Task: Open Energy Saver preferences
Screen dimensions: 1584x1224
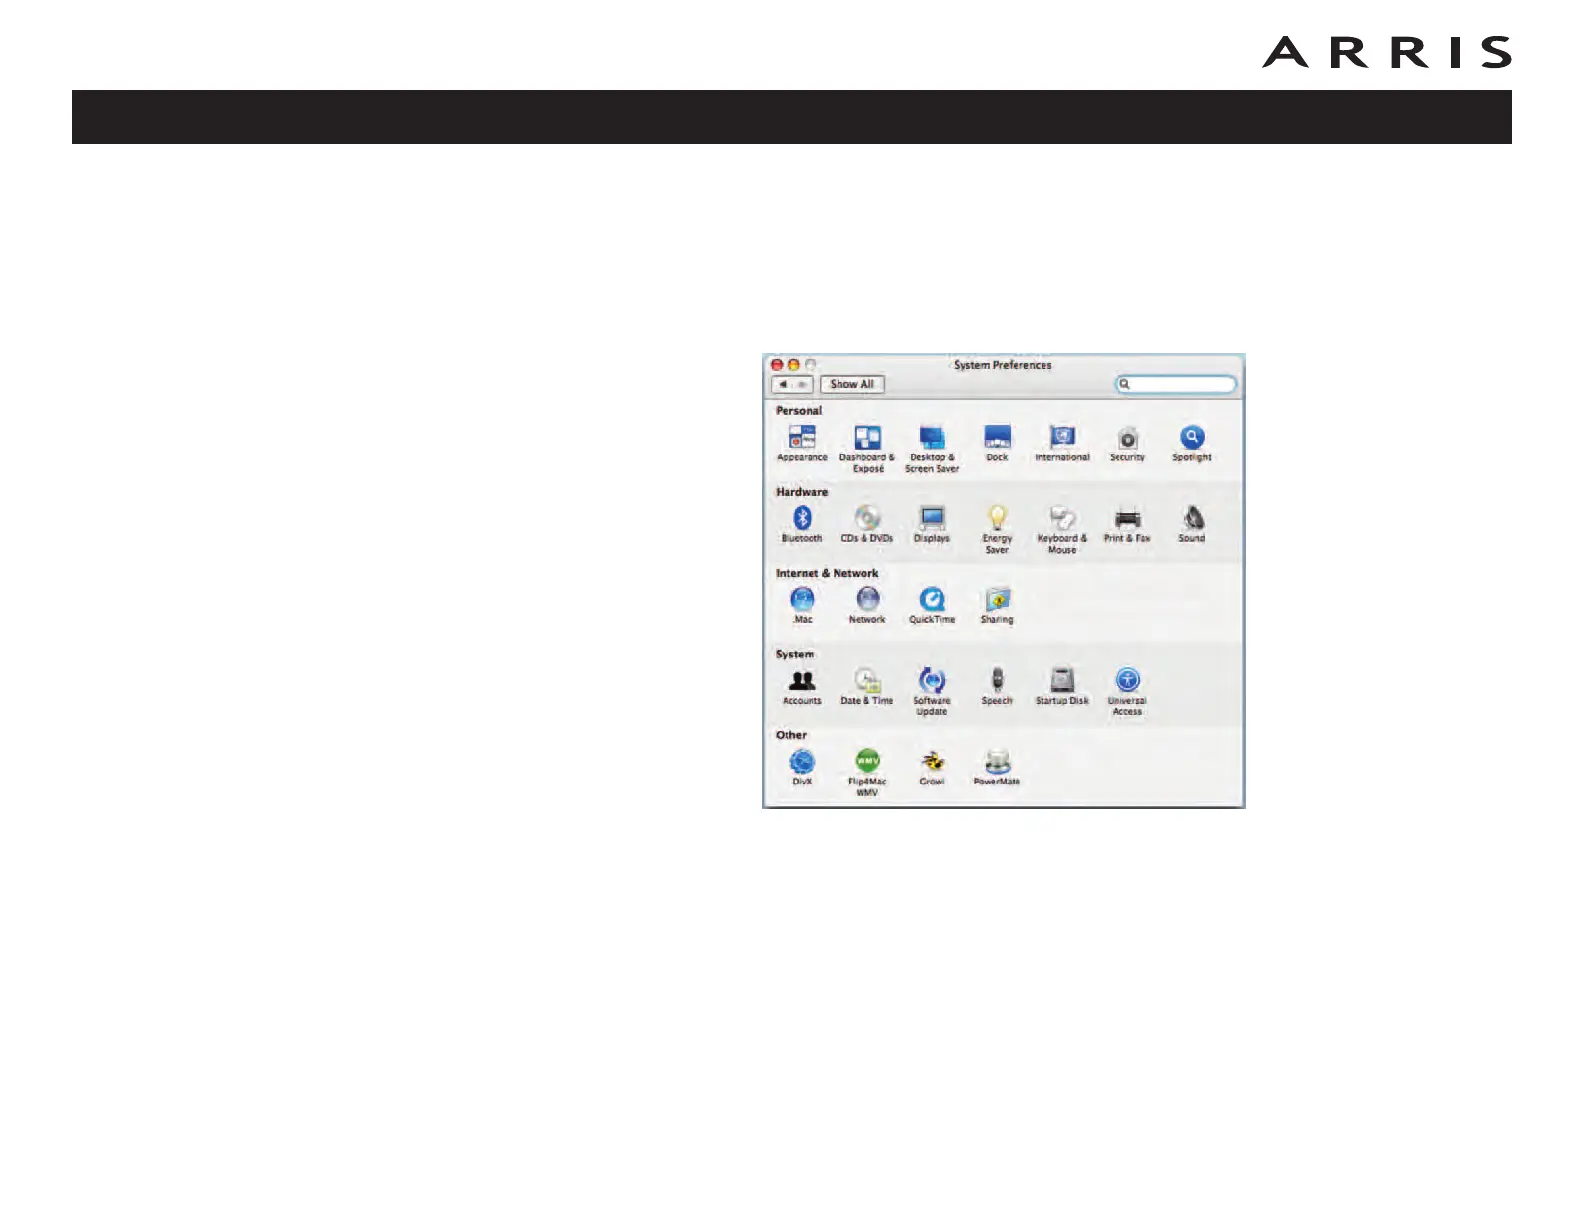Action: click(x=997, y=529)
